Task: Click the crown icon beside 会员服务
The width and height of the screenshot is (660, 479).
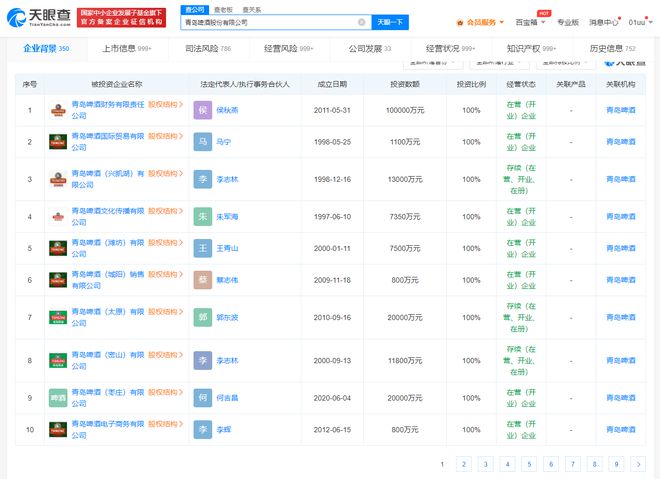Action: click(460, 22)
